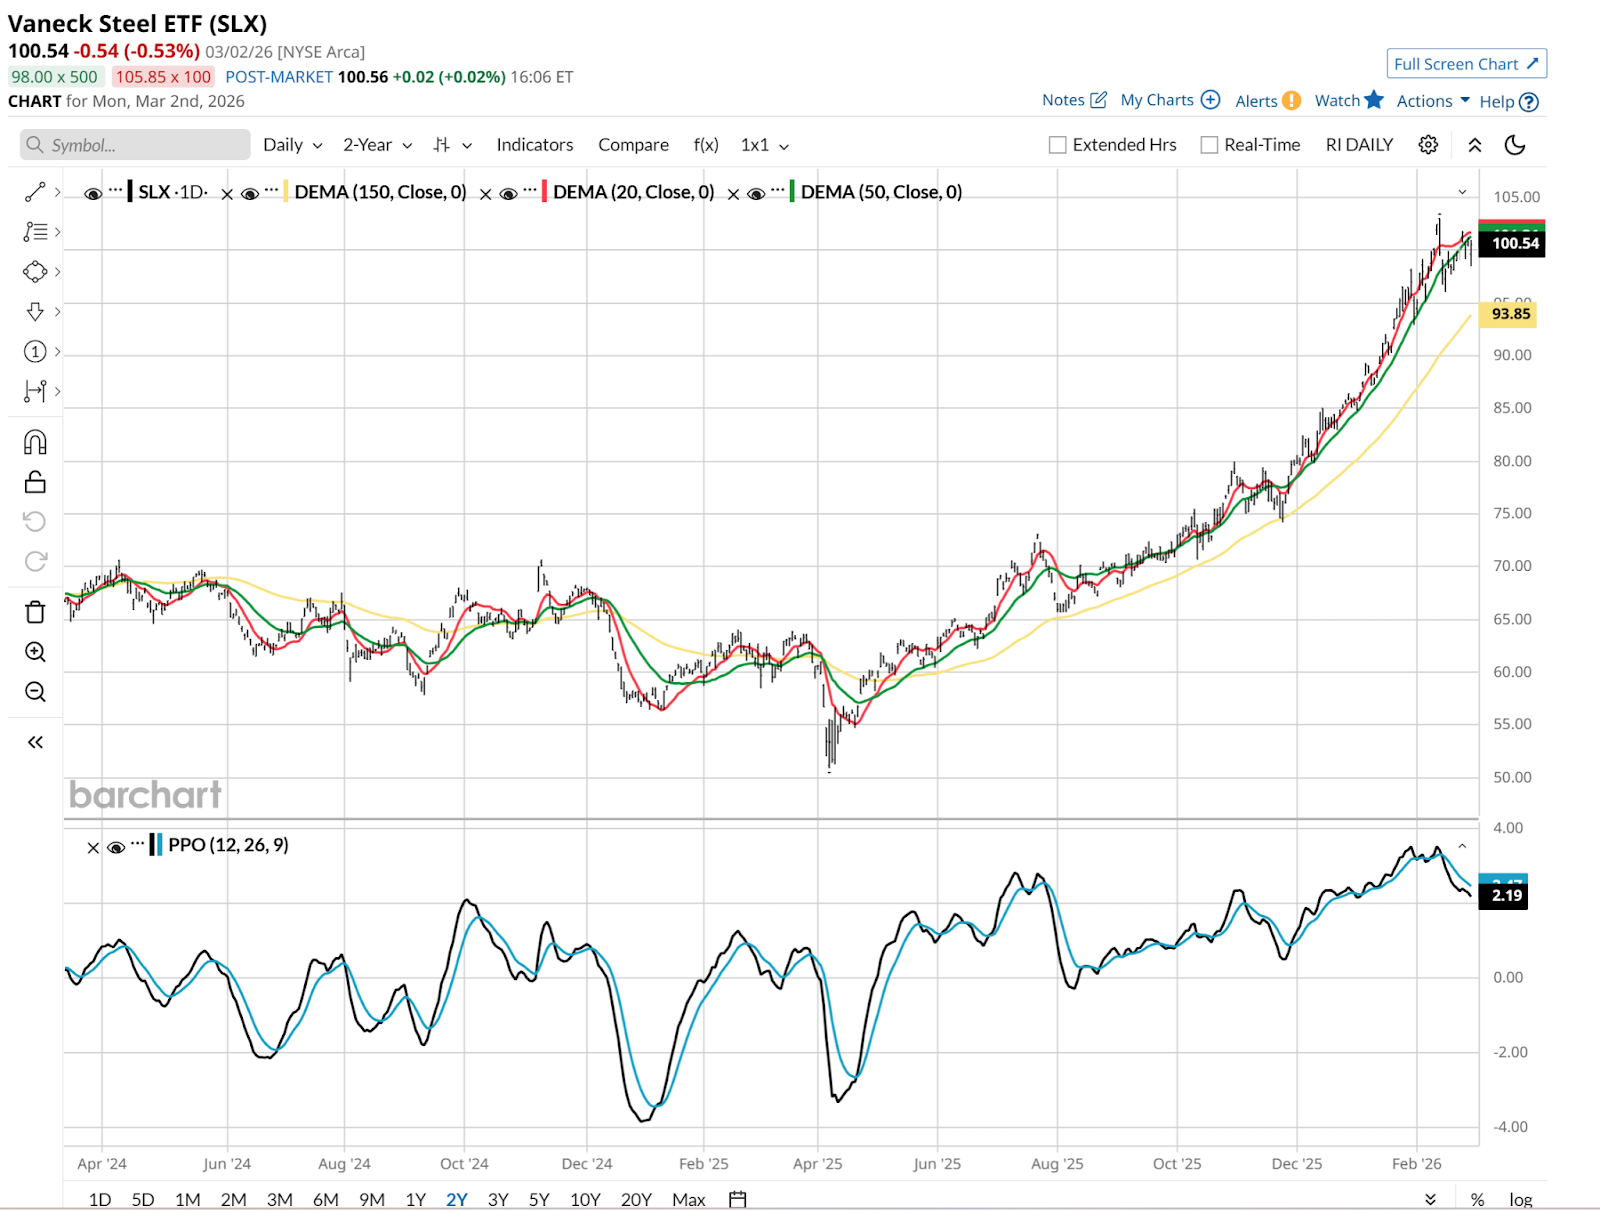1600x1210 pixels.
Task: Switch to dark mode moon icon
Action: [x=1515, y=145]
